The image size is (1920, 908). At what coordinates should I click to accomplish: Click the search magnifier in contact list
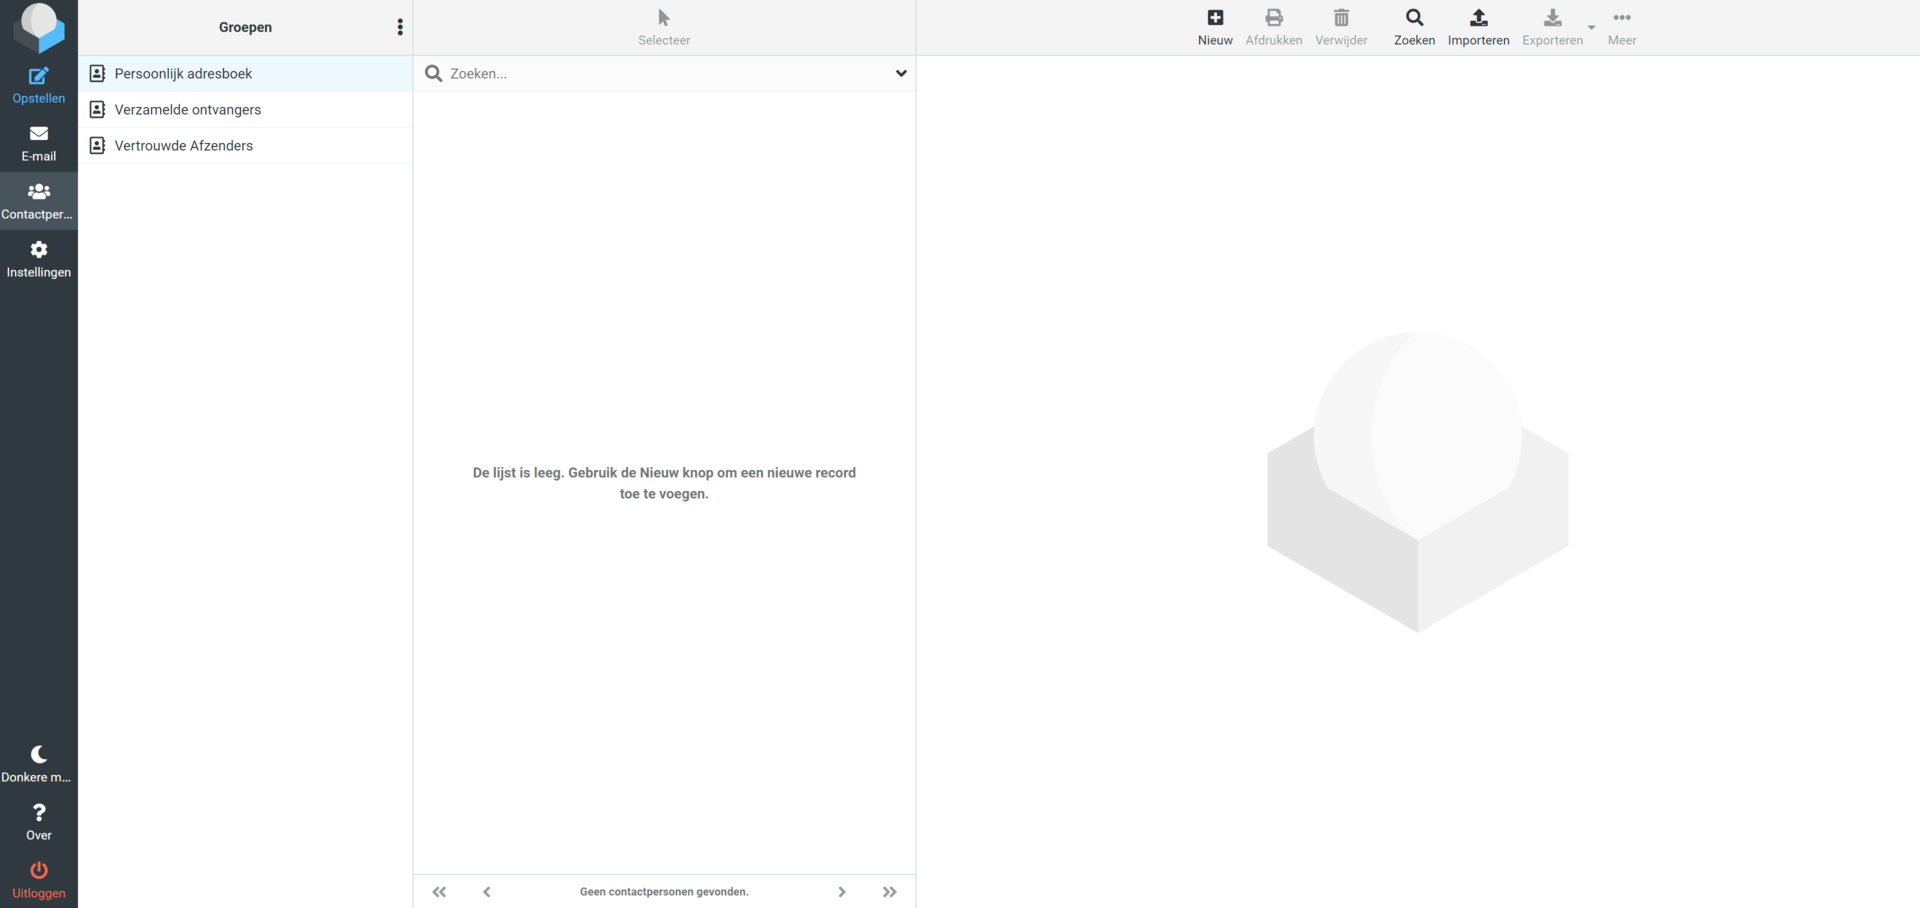coord(433,73)
